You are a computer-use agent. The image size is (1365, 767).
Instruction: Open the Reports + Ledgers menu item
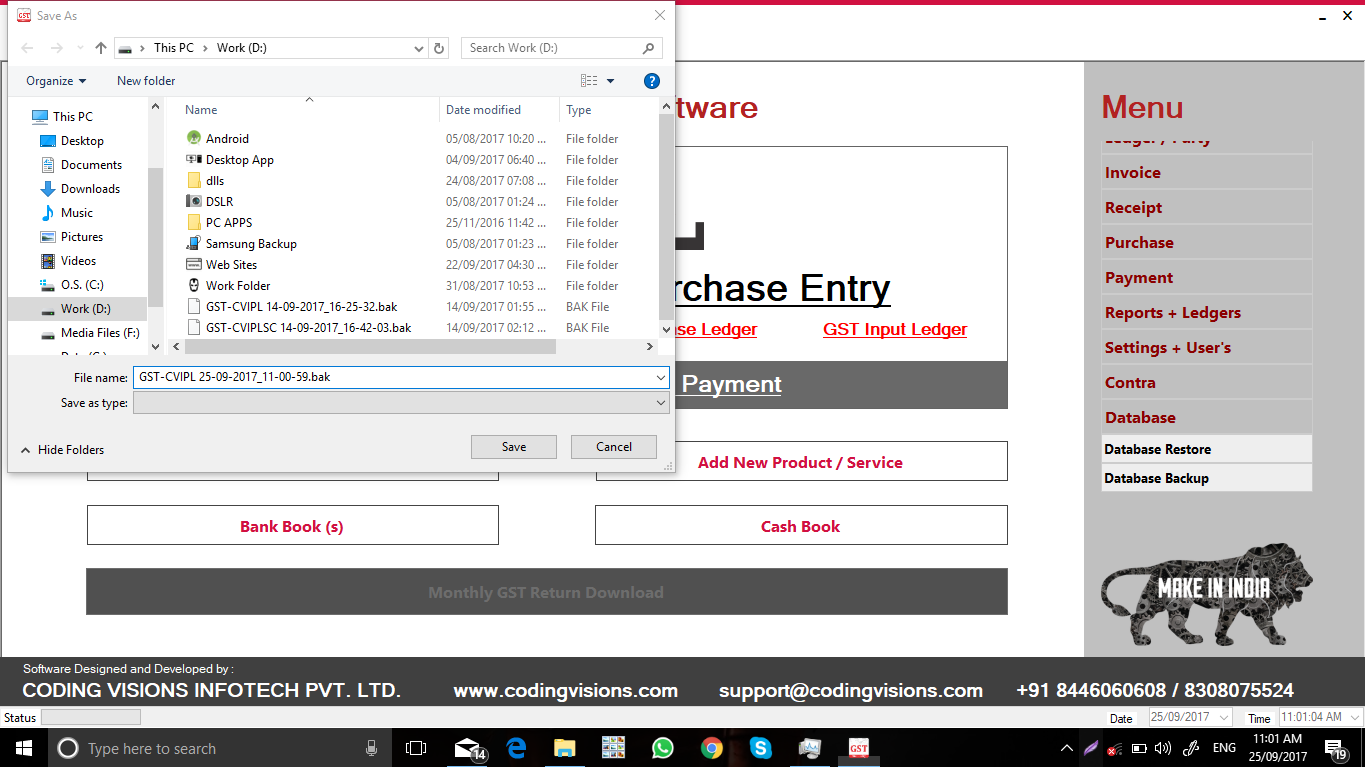[x=1175, y=311]
